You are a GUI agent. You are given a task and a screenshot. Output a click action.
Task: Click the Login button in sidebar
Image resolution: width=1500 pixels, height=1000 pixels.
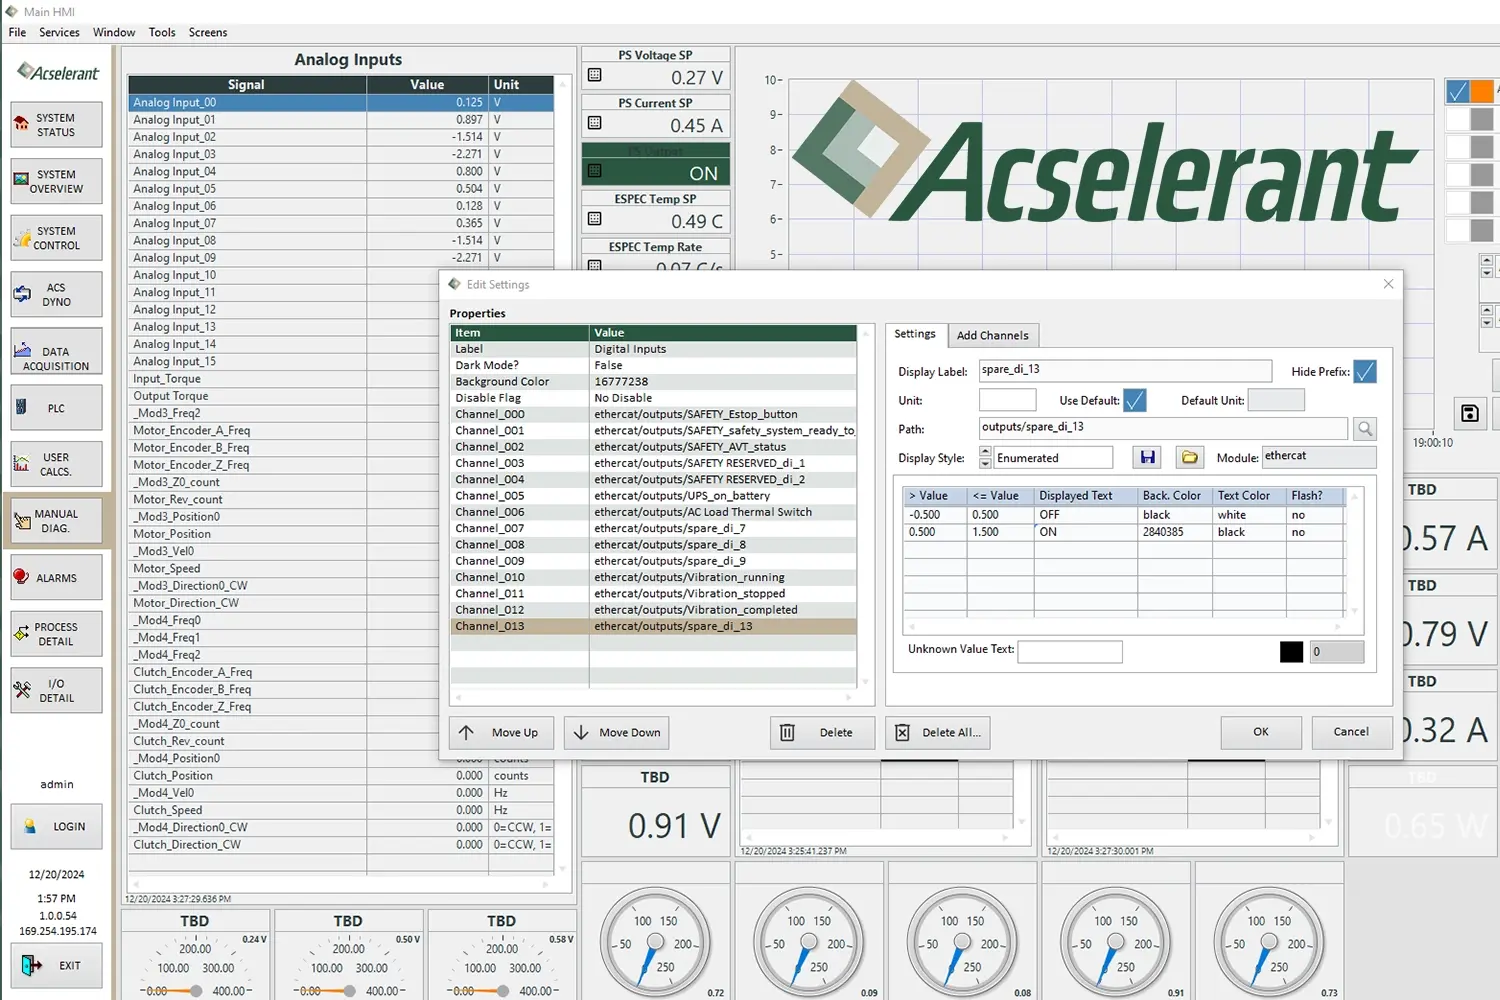pos(56,827)
